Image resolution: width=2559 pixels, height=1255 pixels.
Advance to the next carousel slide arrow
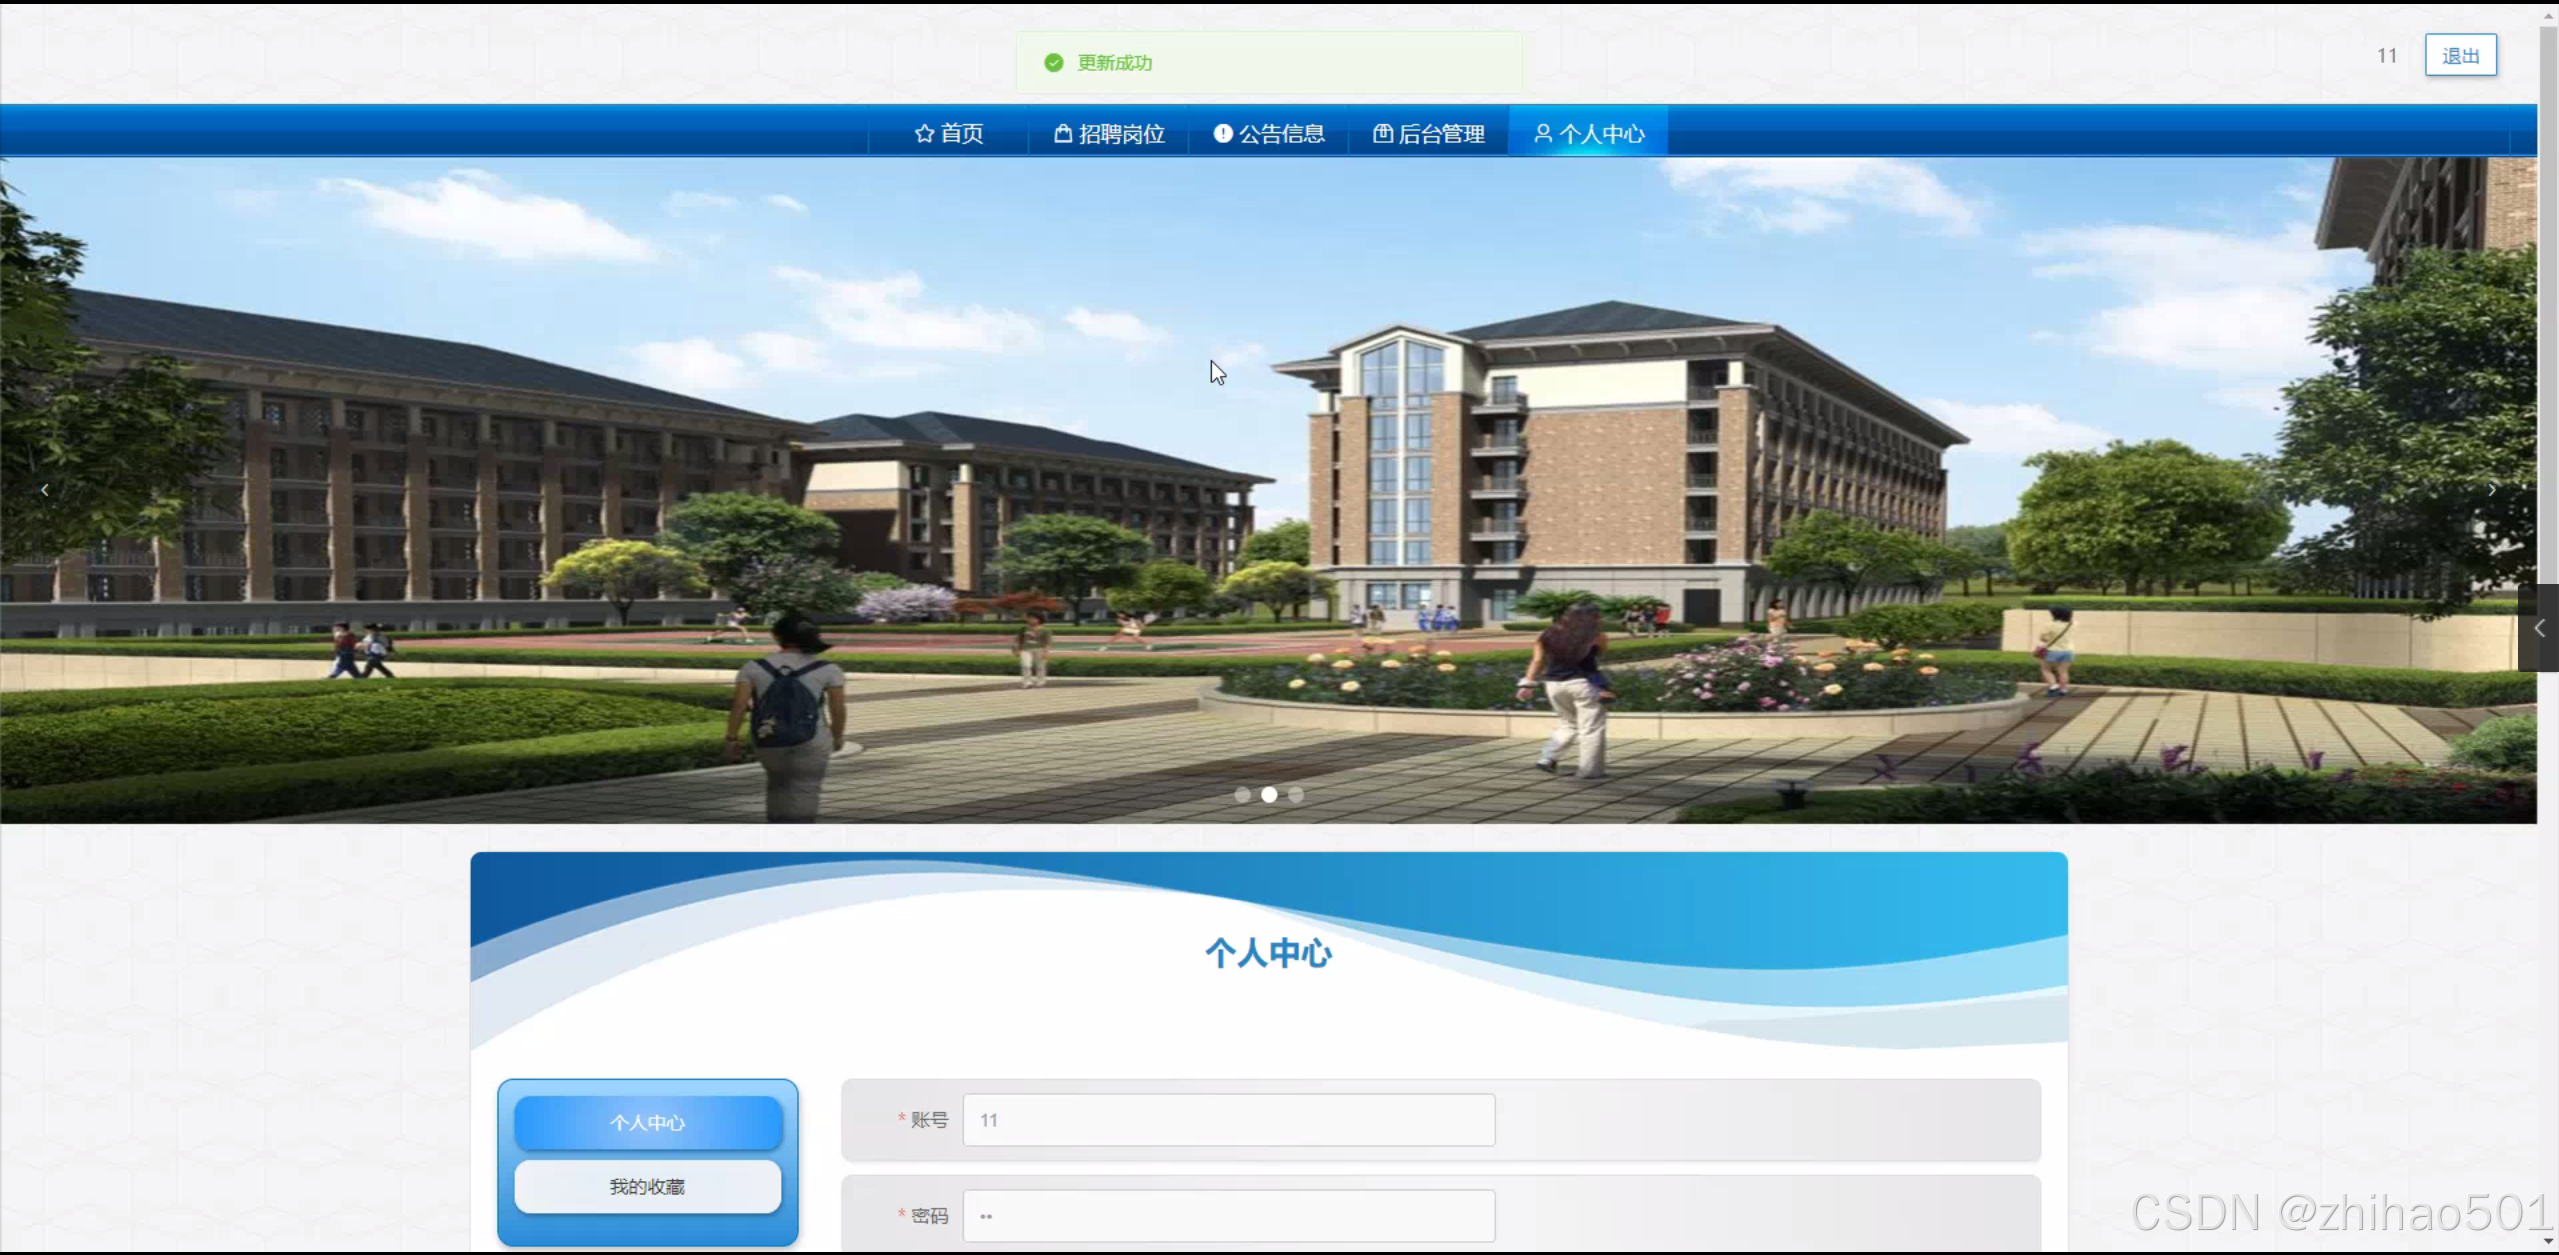coord(2491,490)
